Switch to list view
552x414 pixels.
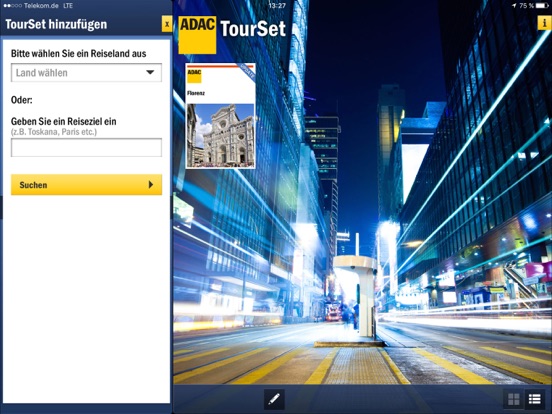coord(534,399)
